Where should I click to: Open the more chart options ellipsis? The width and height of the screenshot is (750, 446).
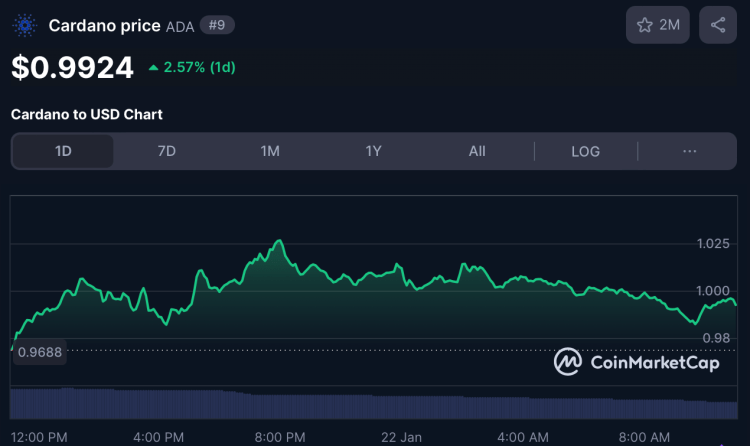(689, 151)
